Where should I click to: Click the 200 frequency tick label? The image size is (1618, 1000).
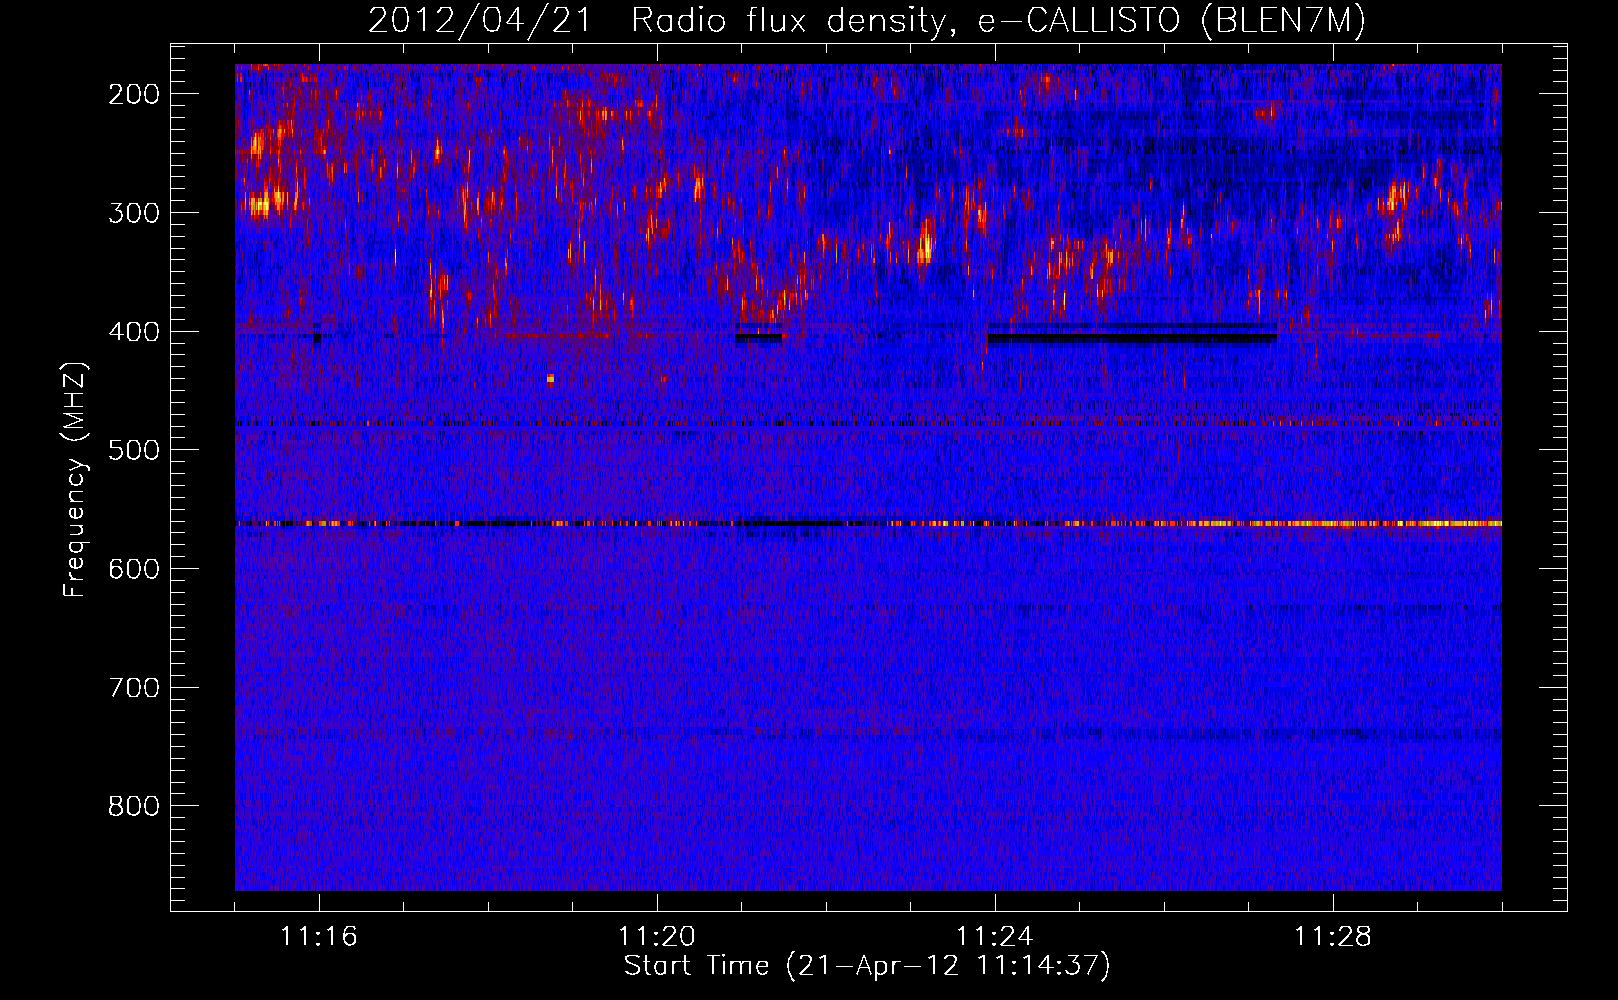[x=134, y=94]
